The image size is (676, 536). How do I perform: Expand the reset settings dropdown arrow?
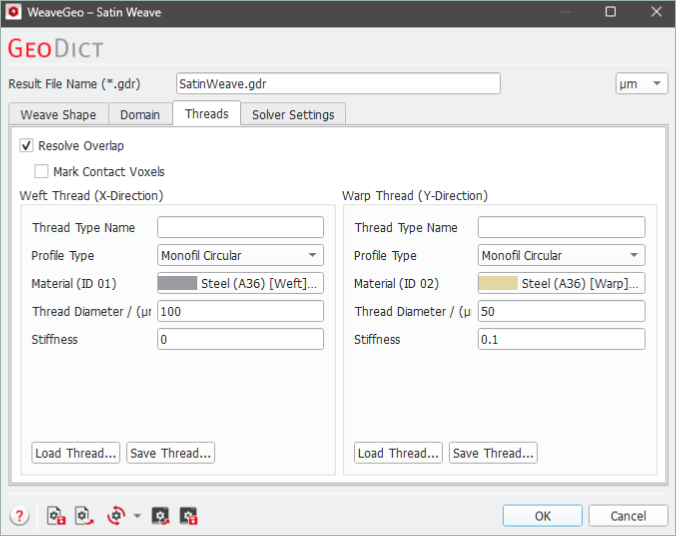click(137, 516)
